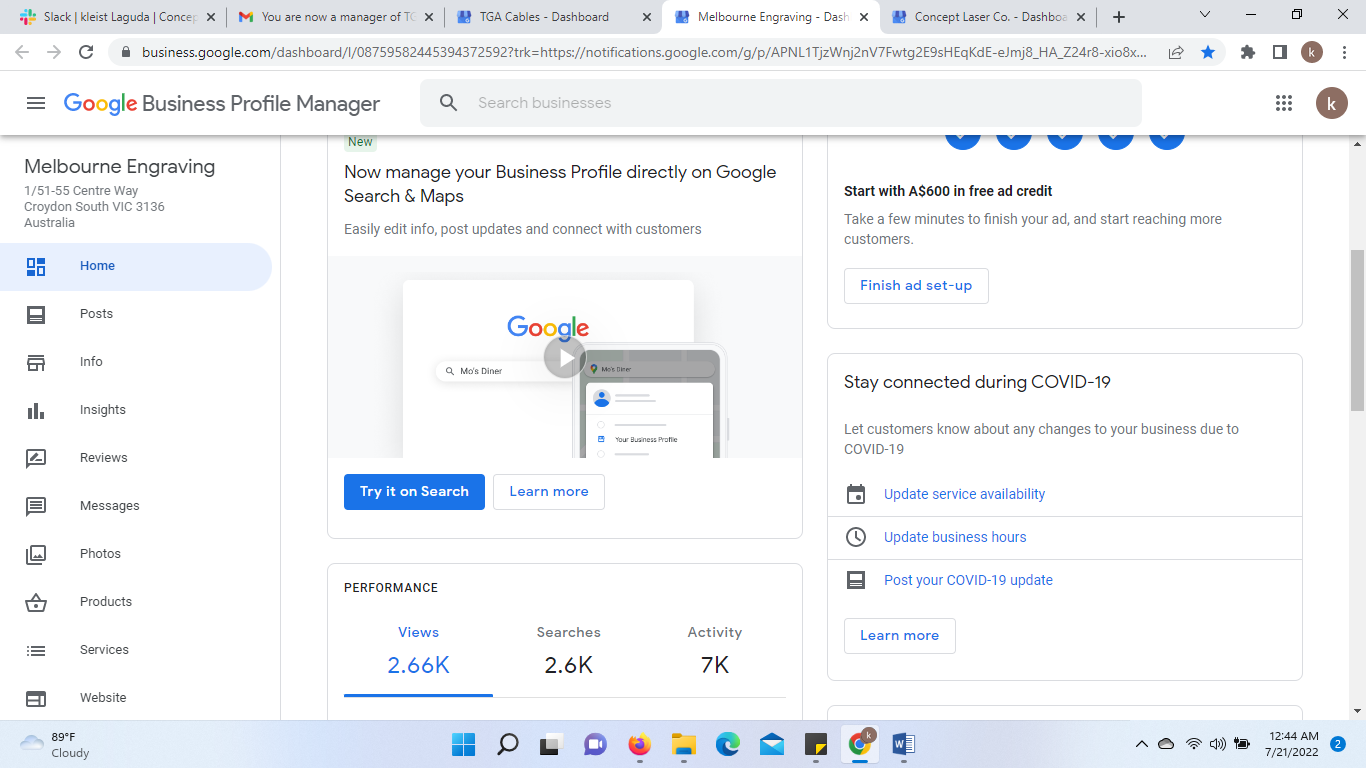Image resolution: width=1366 pixels, height=768 pixels.
Task: Open the Update business hours link
Action: point(955,537)
